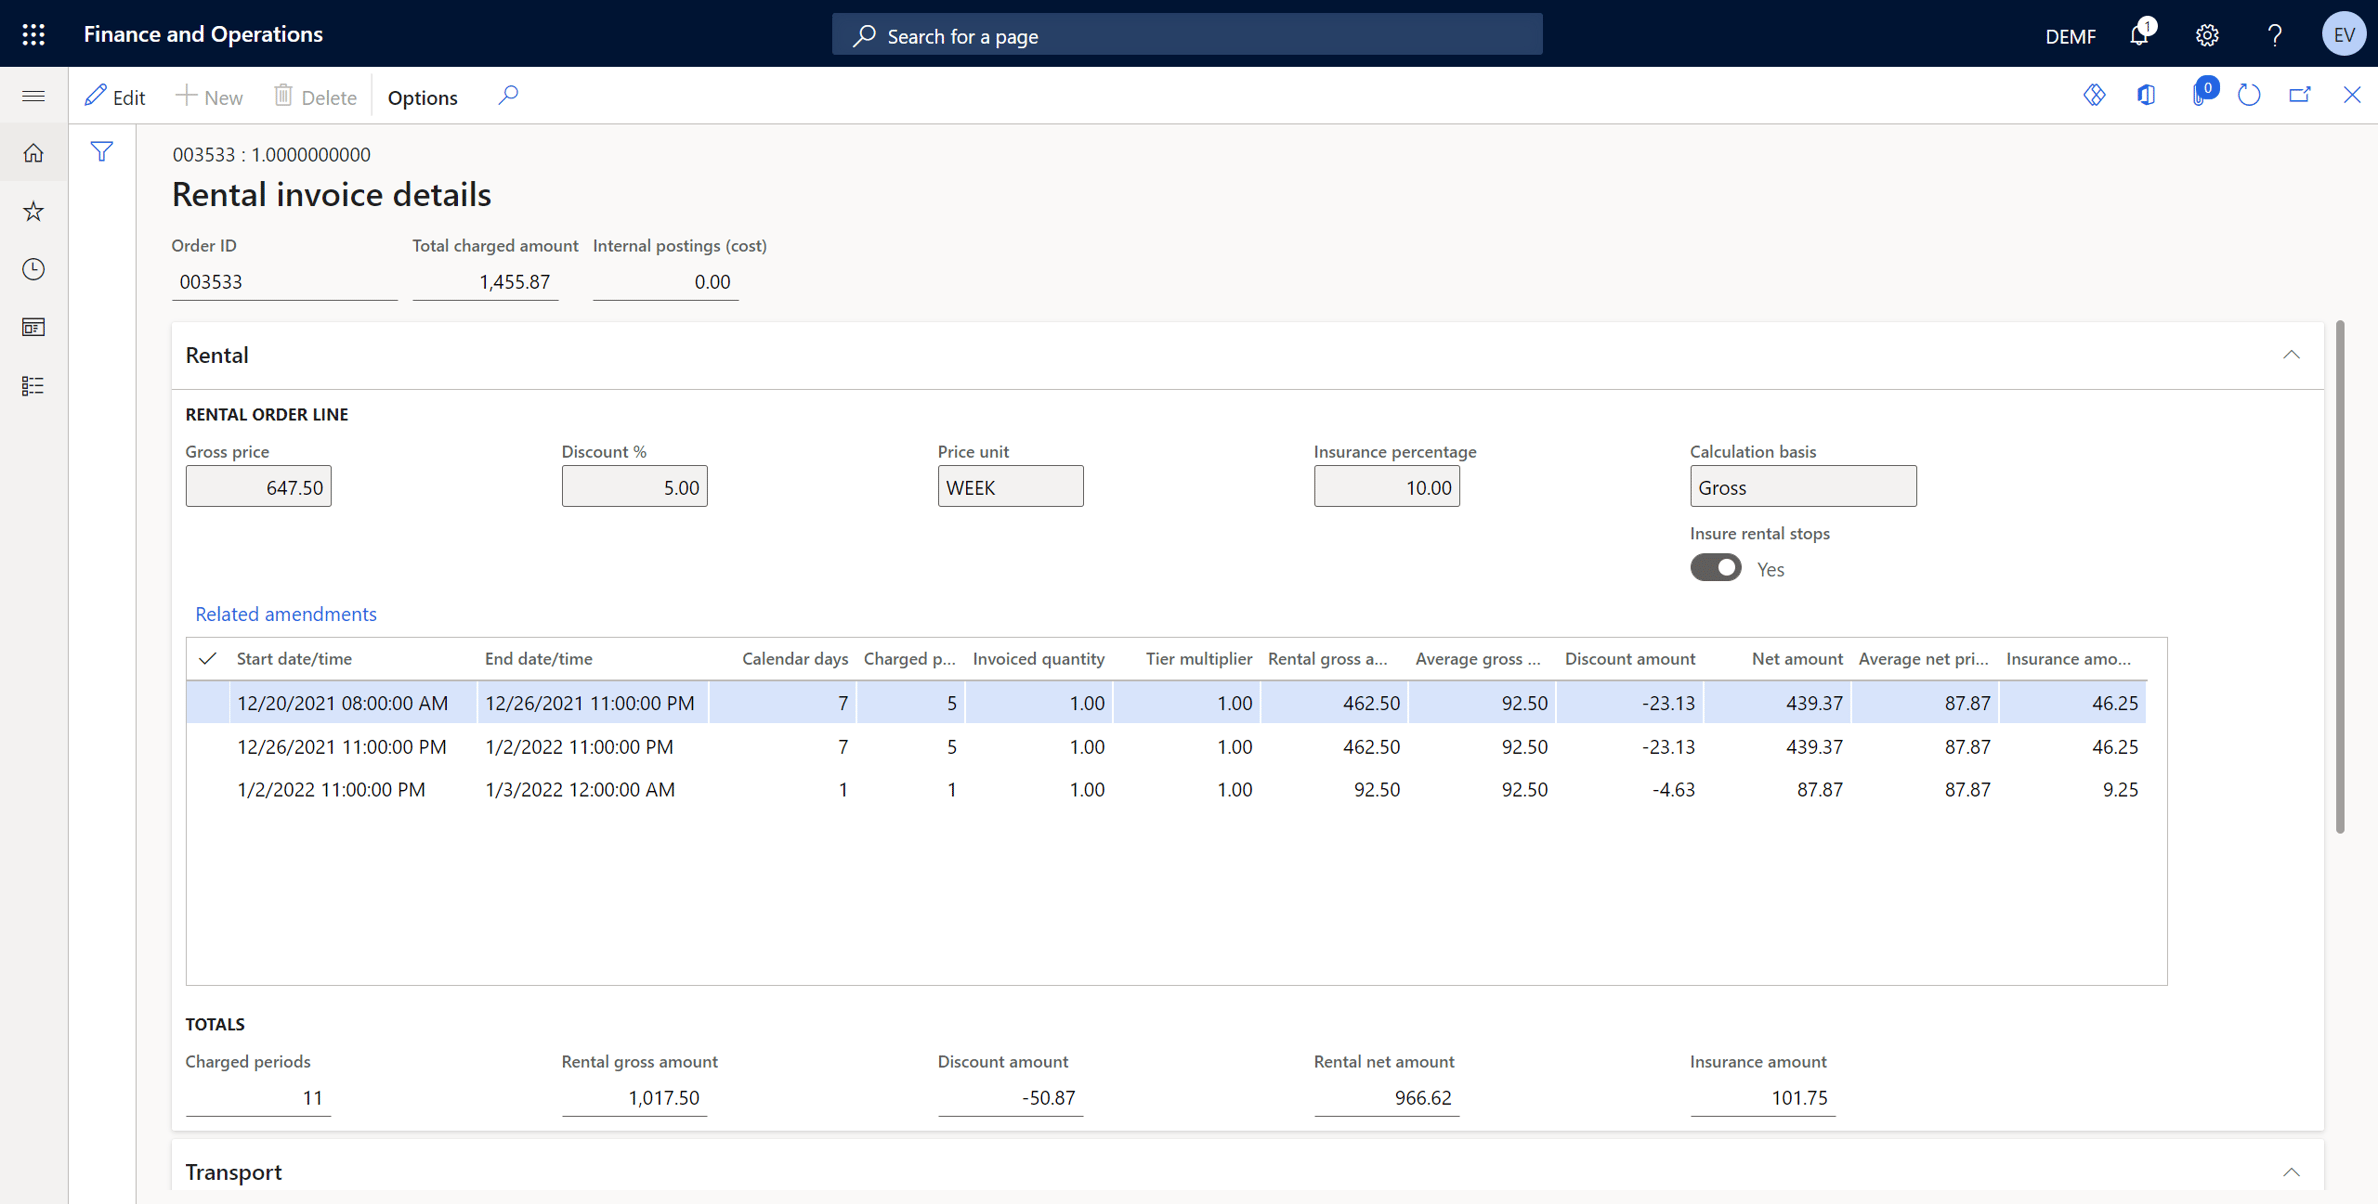The width and height of the screenshot is (2378, 1204).
Task: Click the Edit button in toolbar
Action: click(x=117, y=97)
